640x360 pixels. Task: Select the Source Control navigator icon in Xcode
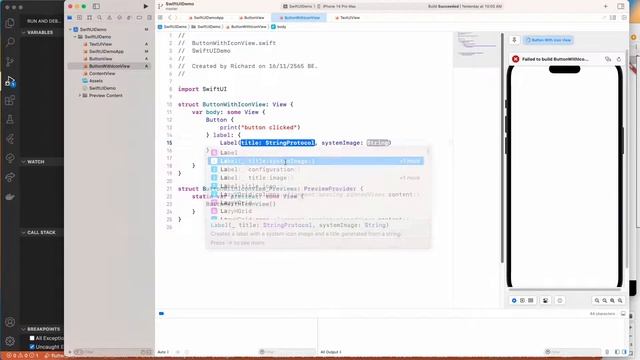80,18
